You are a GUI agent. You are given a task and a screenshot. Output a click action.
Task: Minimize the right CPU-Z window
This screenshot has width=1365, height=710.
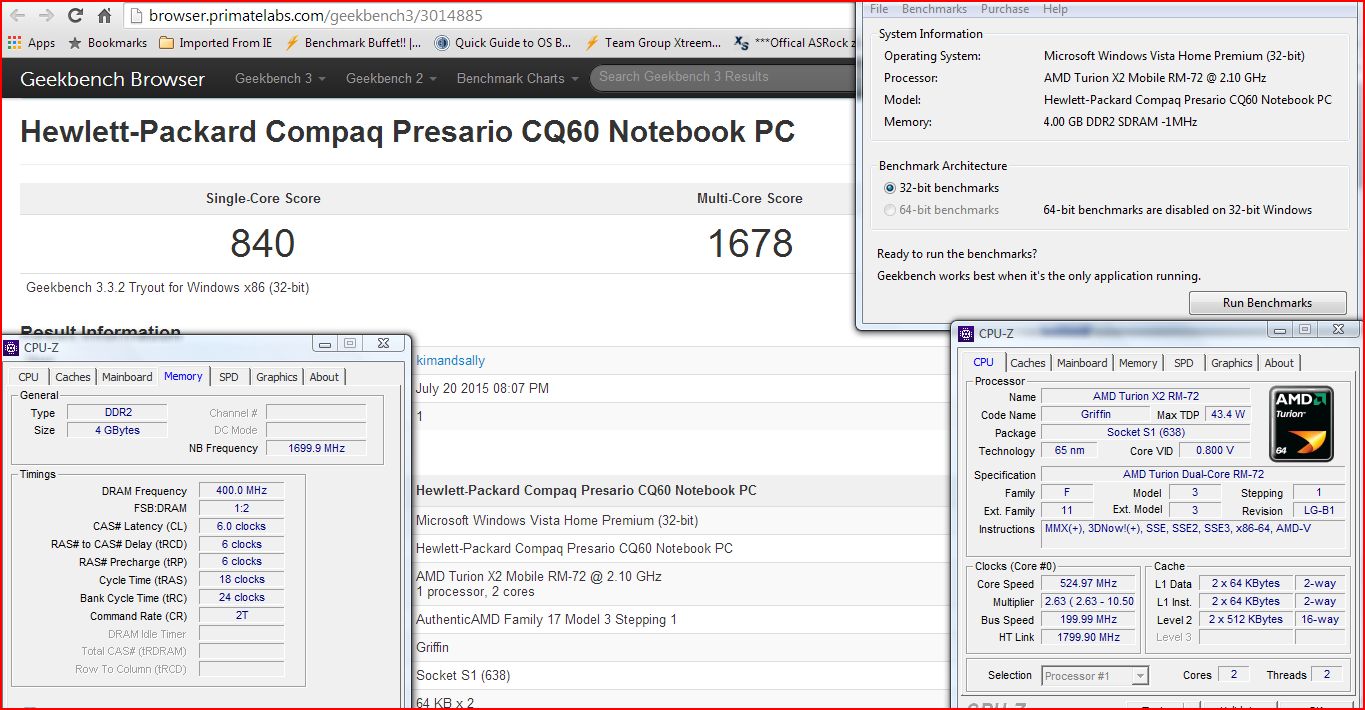coord(1280,329)
